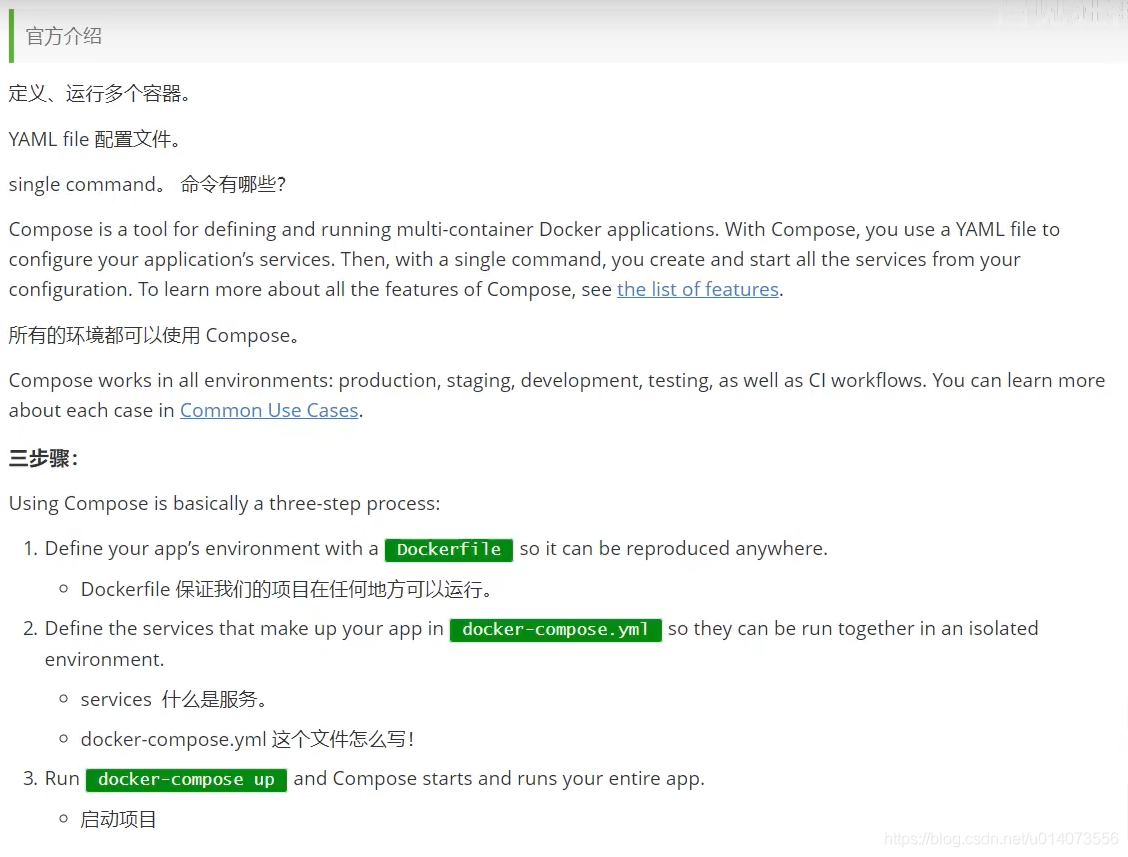Click the bullet '启动项目'
Image resolution: width=1128 pixels, height=857 pixels.
click(x=119, y=820)
